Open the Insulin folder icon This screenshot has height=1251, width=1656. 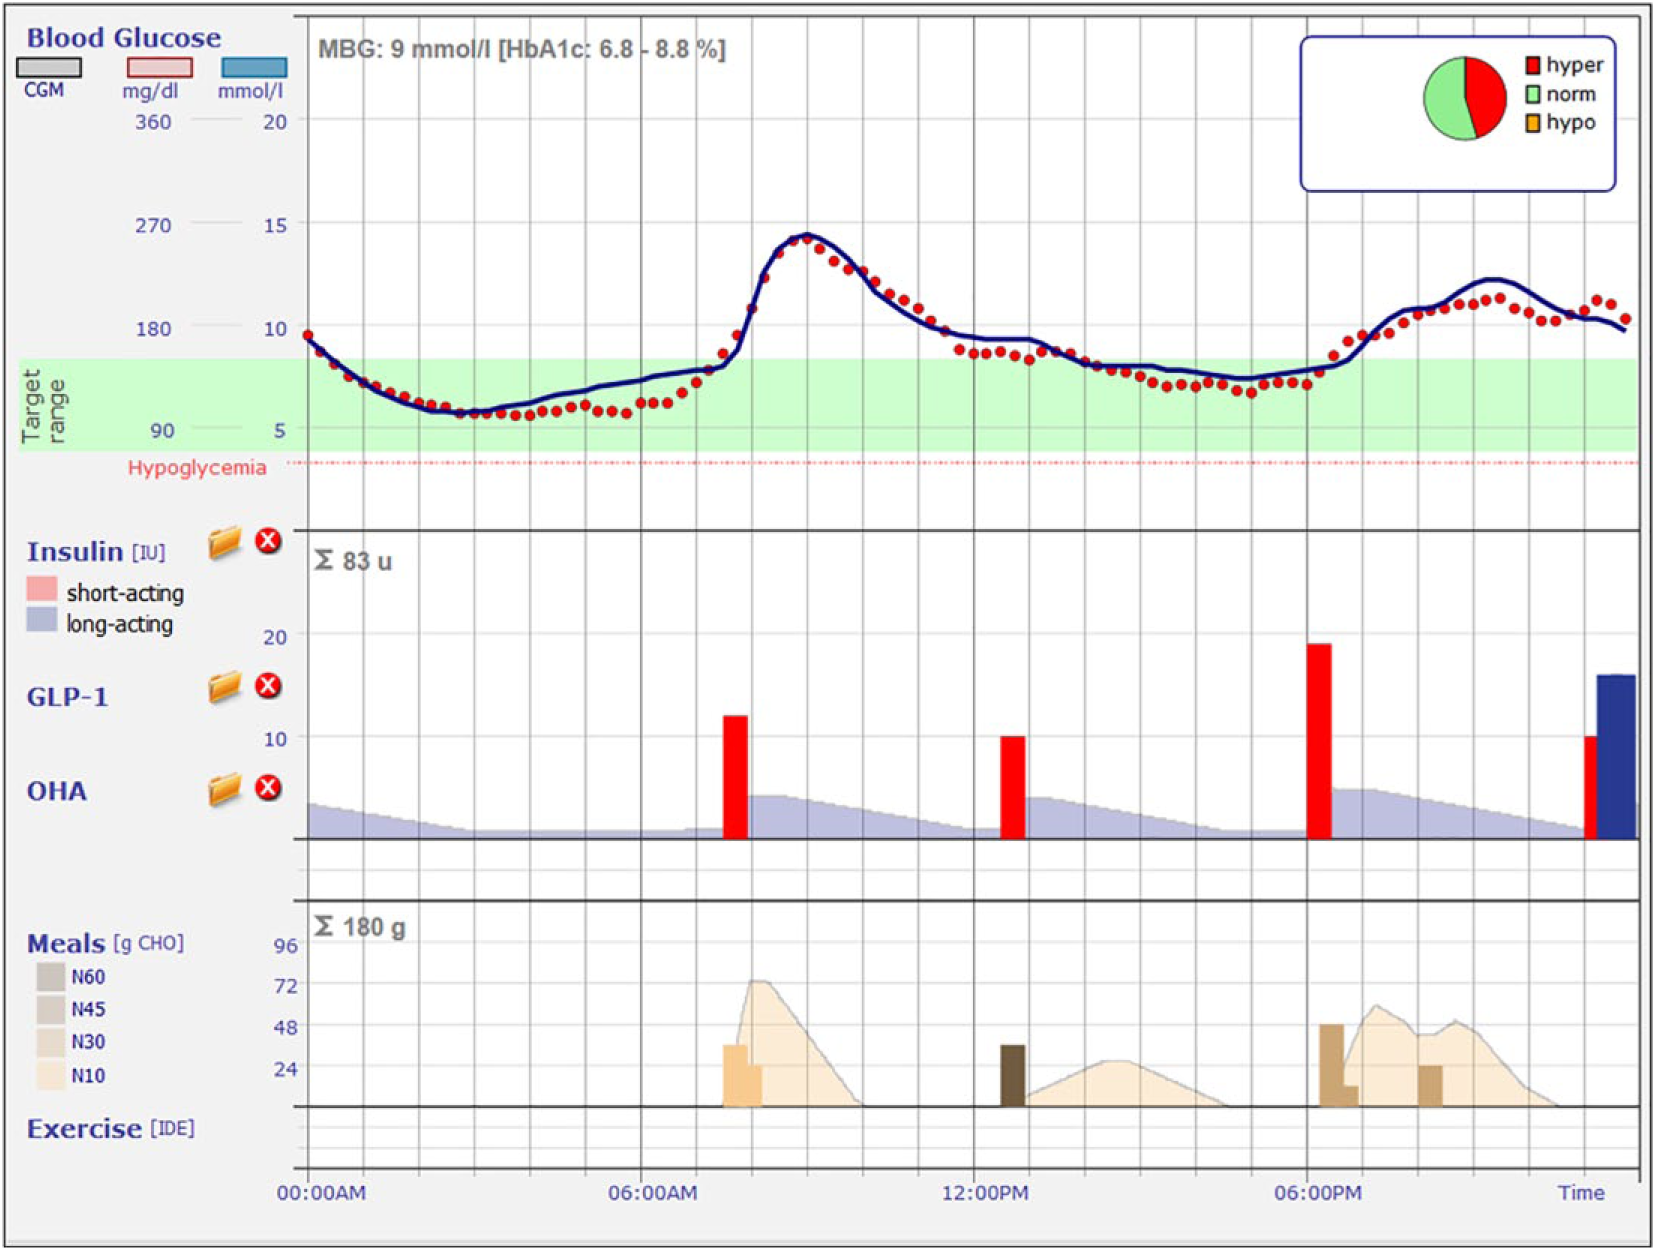click(225, 543)
